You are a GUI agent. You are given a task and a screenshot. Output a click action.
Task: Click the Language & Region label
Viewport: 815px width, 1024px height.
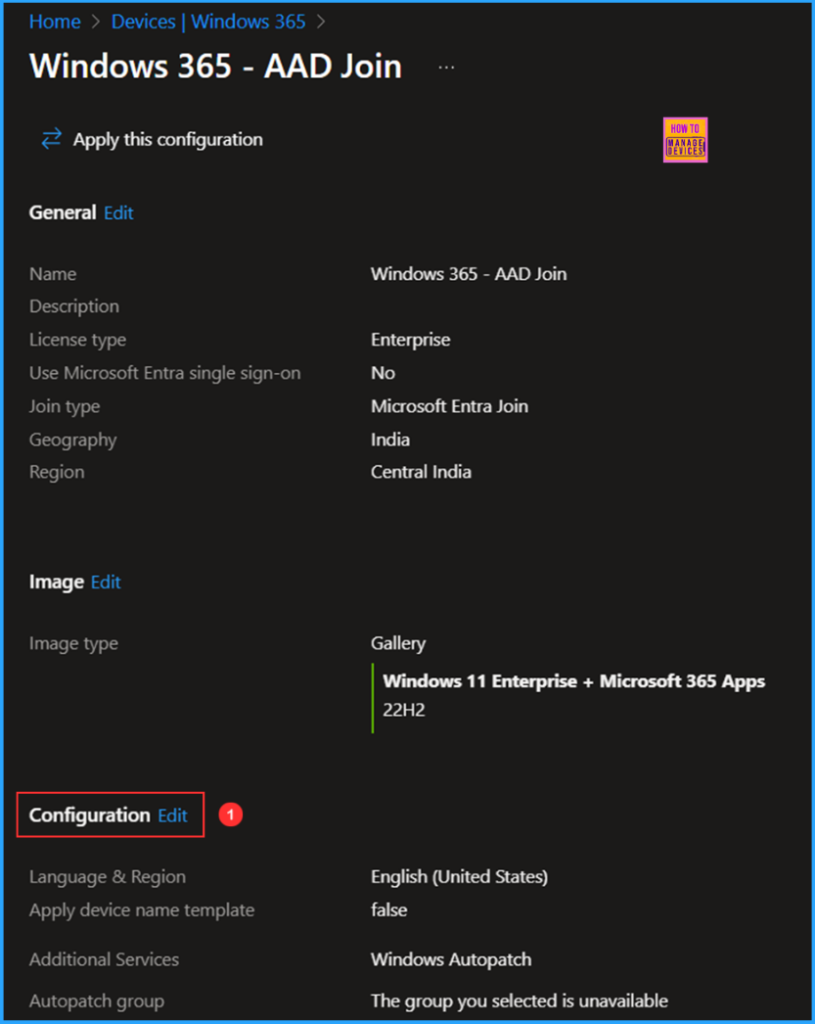pos(107,877)
